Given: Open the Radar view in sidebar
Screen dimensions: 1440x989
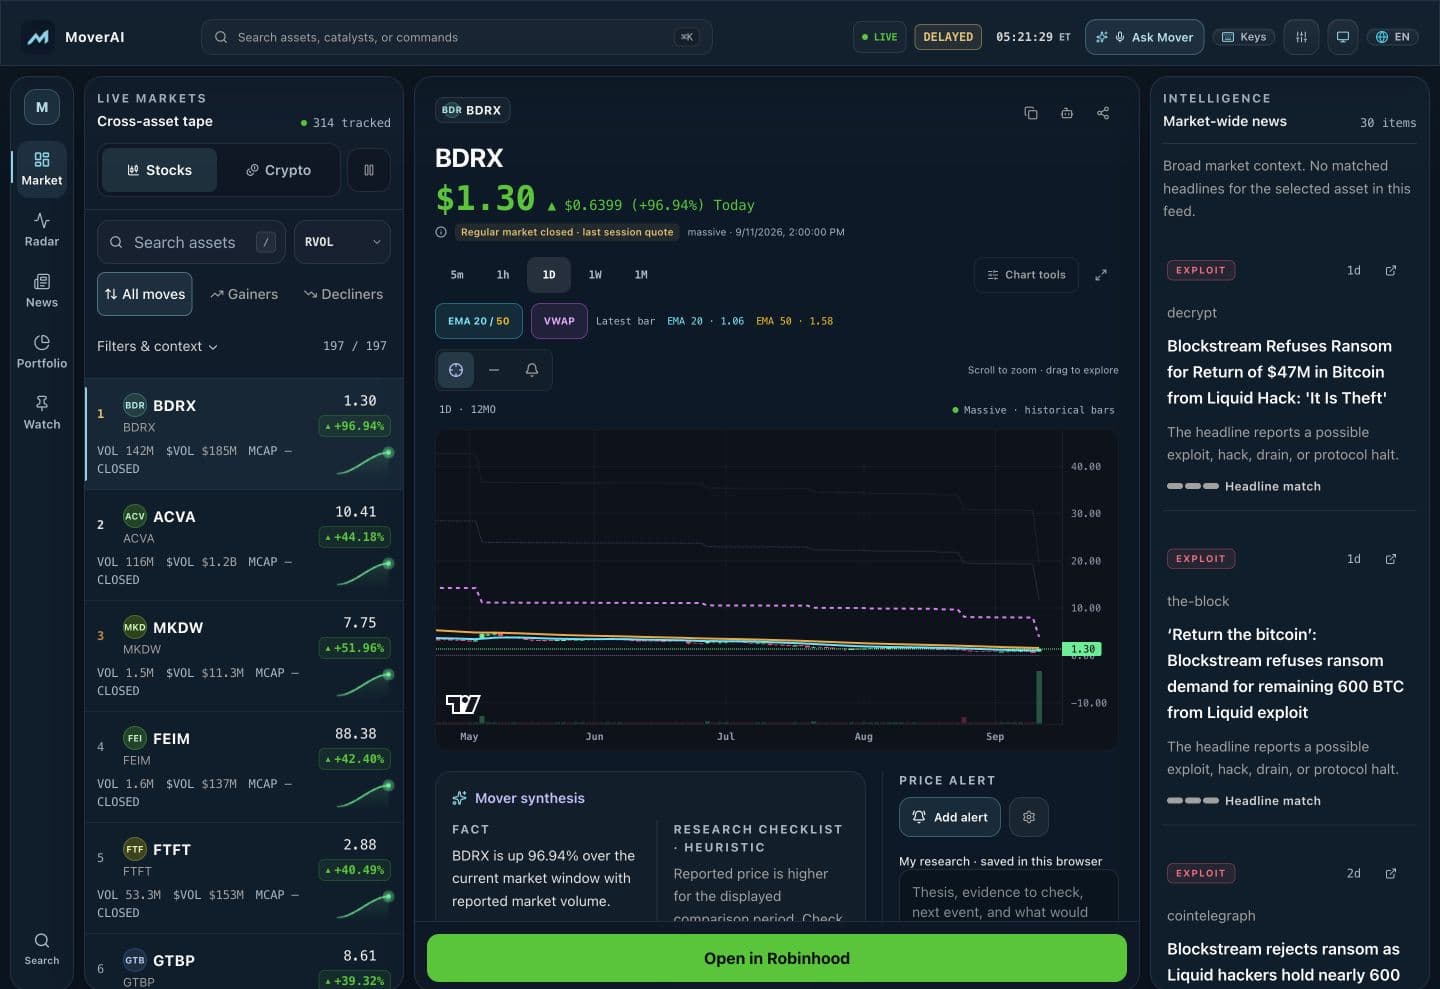Looking at the screenshot, I should (41, 230).
